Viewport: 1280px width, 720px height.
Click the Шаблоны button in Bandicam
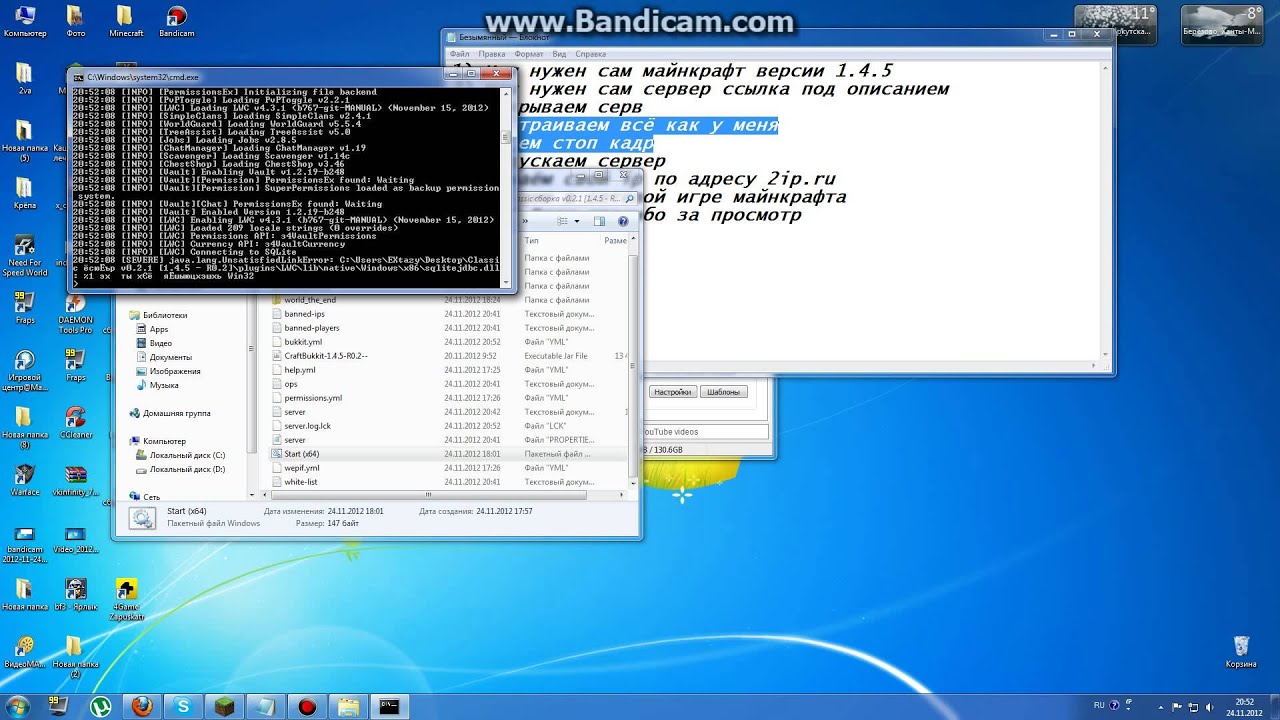[x=724, y=392]
